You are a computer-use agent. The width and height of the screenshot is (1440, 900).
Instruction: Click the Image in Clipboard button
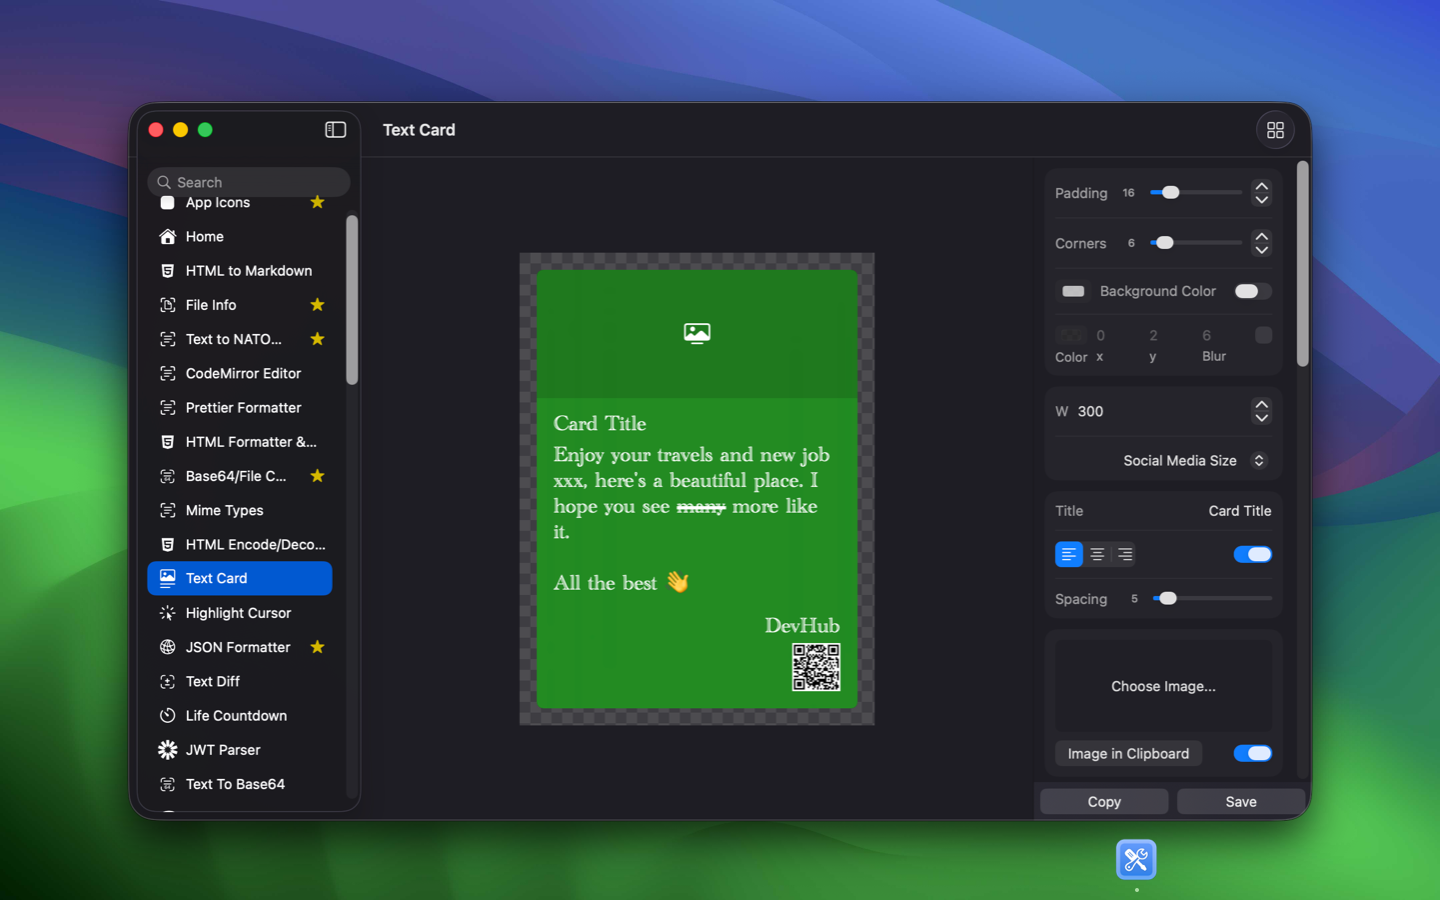point(1128,754)
